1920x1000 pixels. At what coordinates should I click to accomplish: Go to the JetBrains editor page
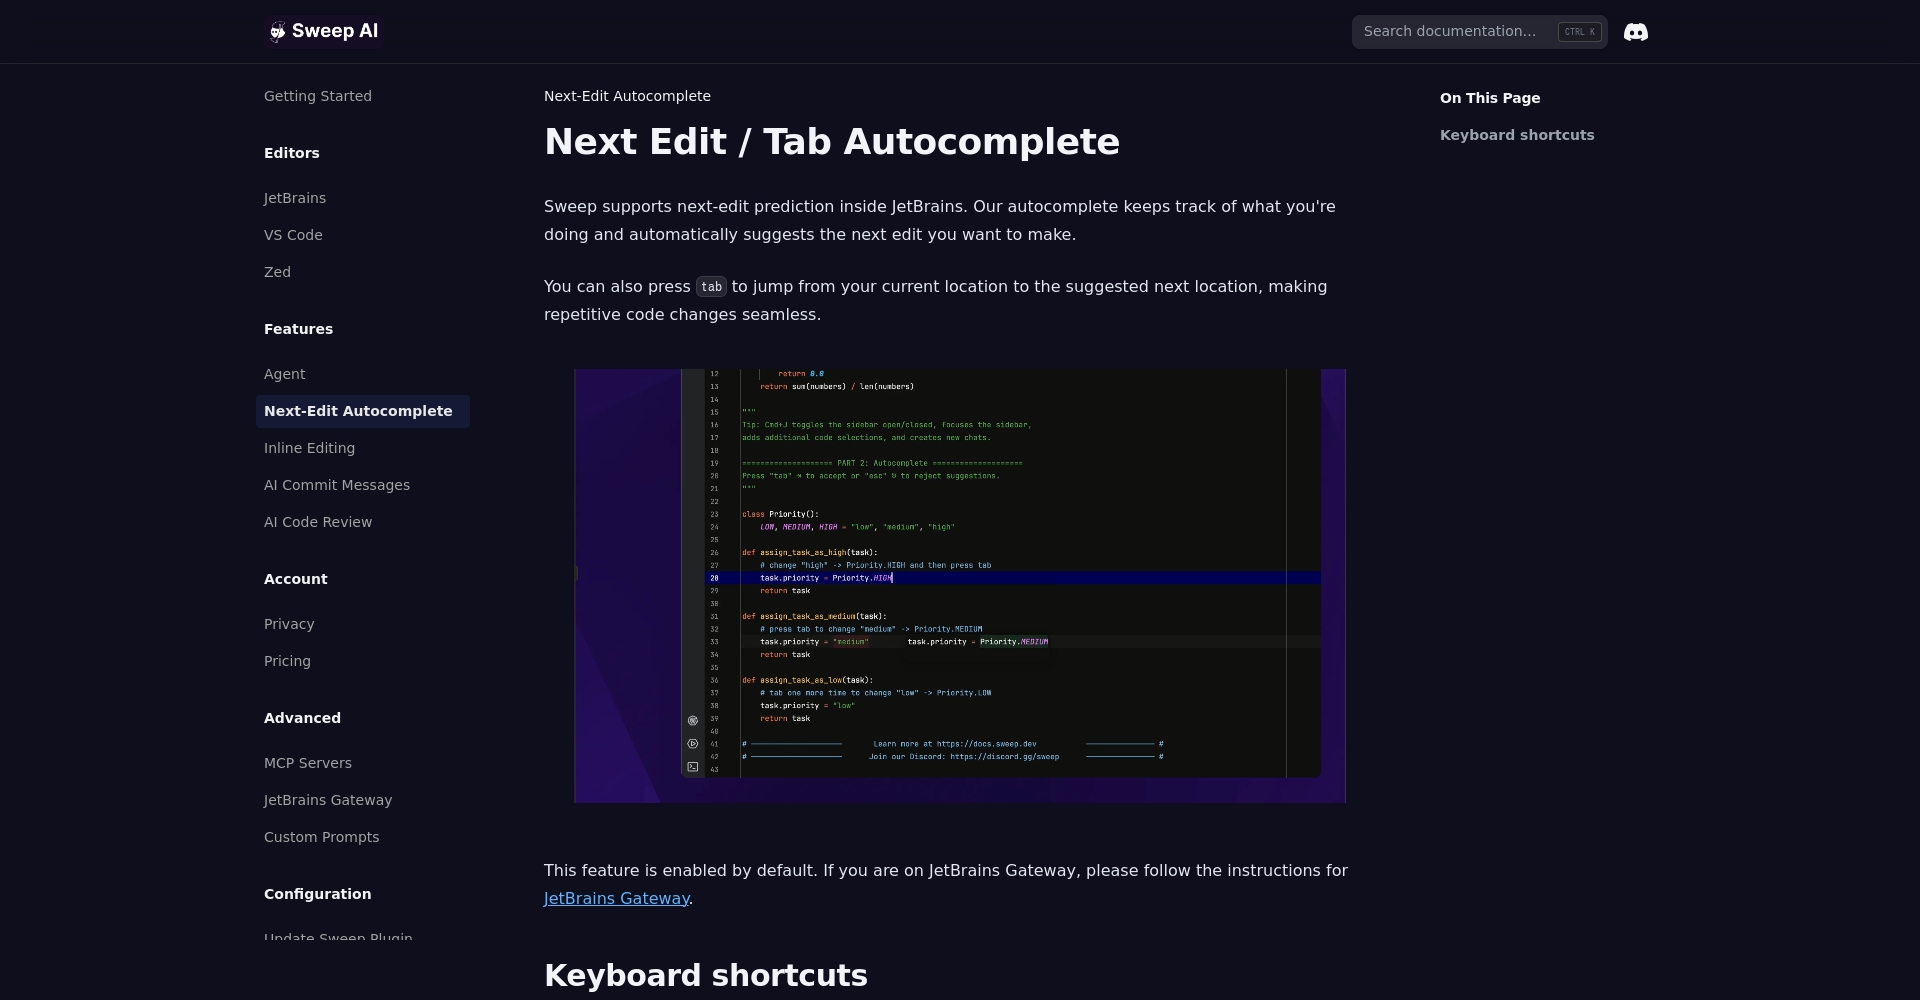coord(295,198)
